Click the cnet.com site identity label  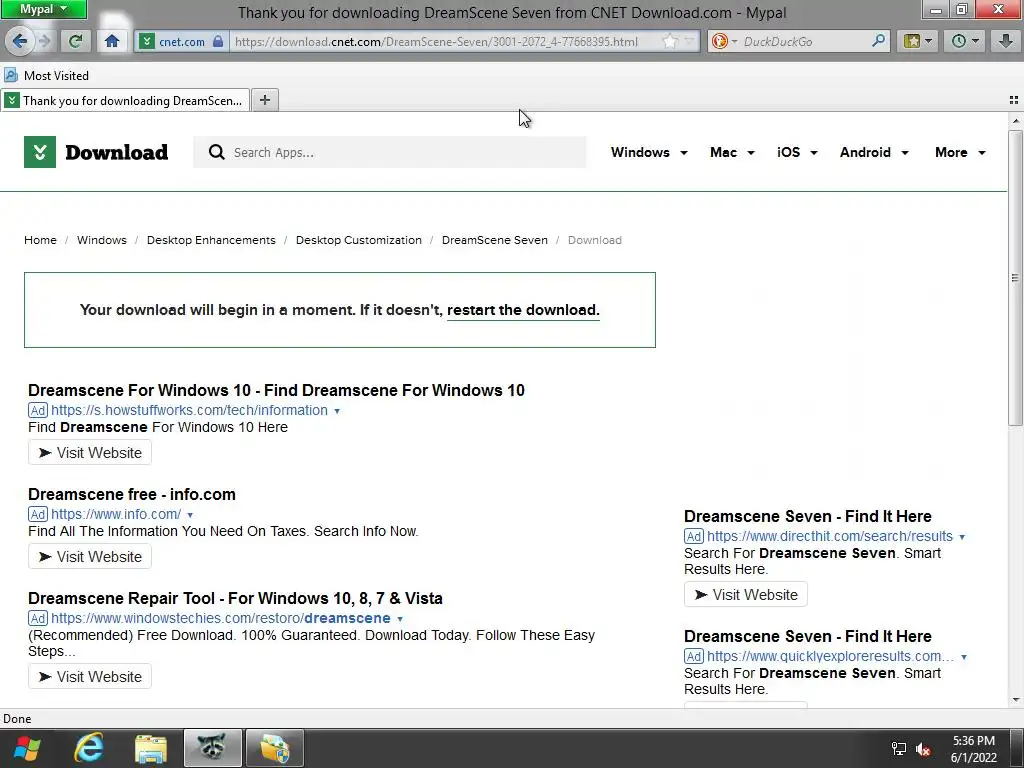182,42
